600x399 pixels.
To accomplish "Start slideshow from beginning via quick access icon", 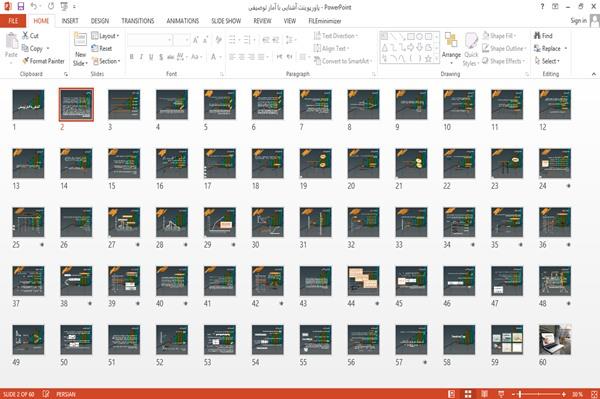I will 64,6.
